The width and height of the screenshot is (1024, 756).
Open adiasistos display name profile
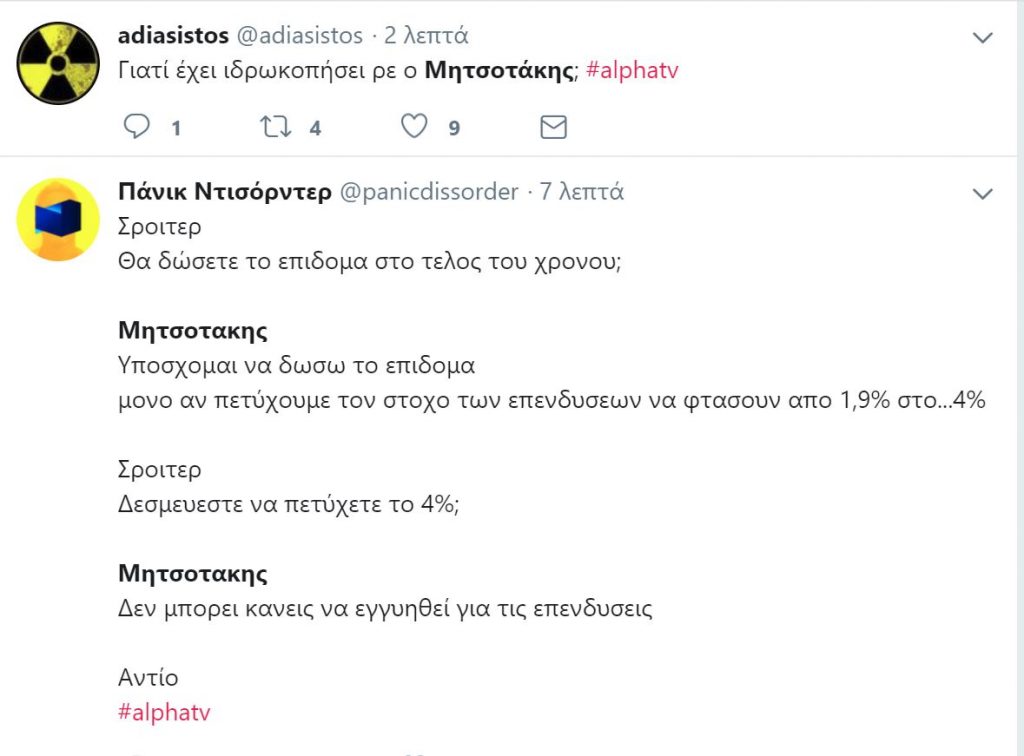pos(172,36)
